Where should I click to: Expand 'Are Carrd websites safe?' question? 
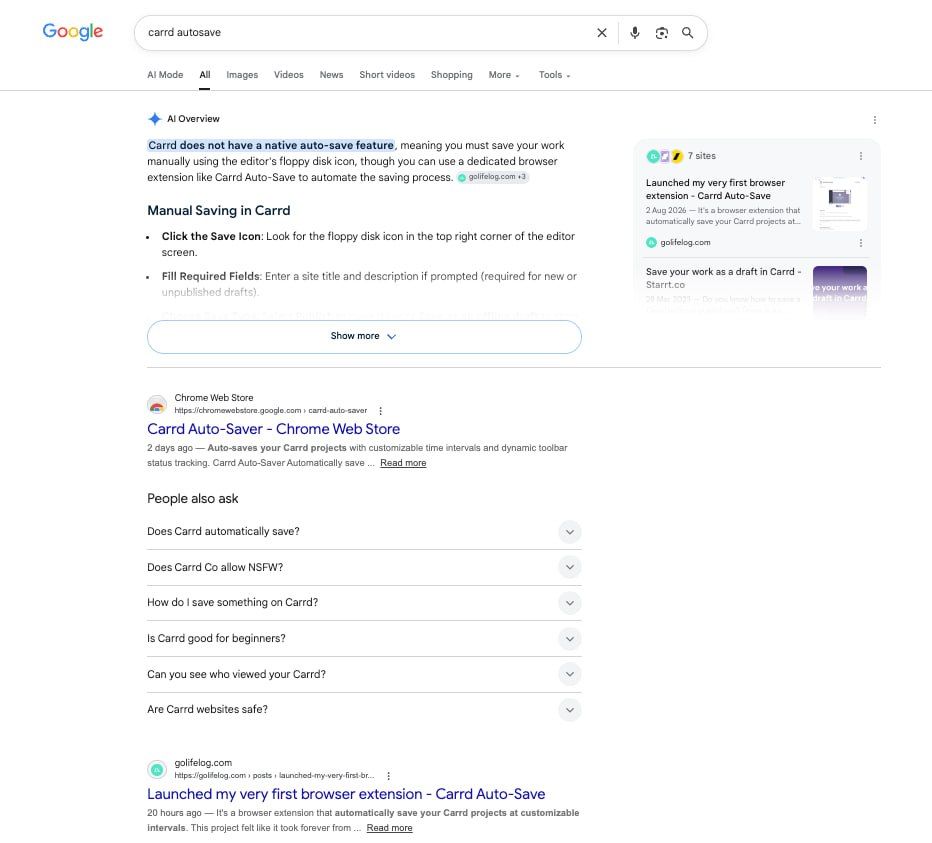tap(364, 709)
